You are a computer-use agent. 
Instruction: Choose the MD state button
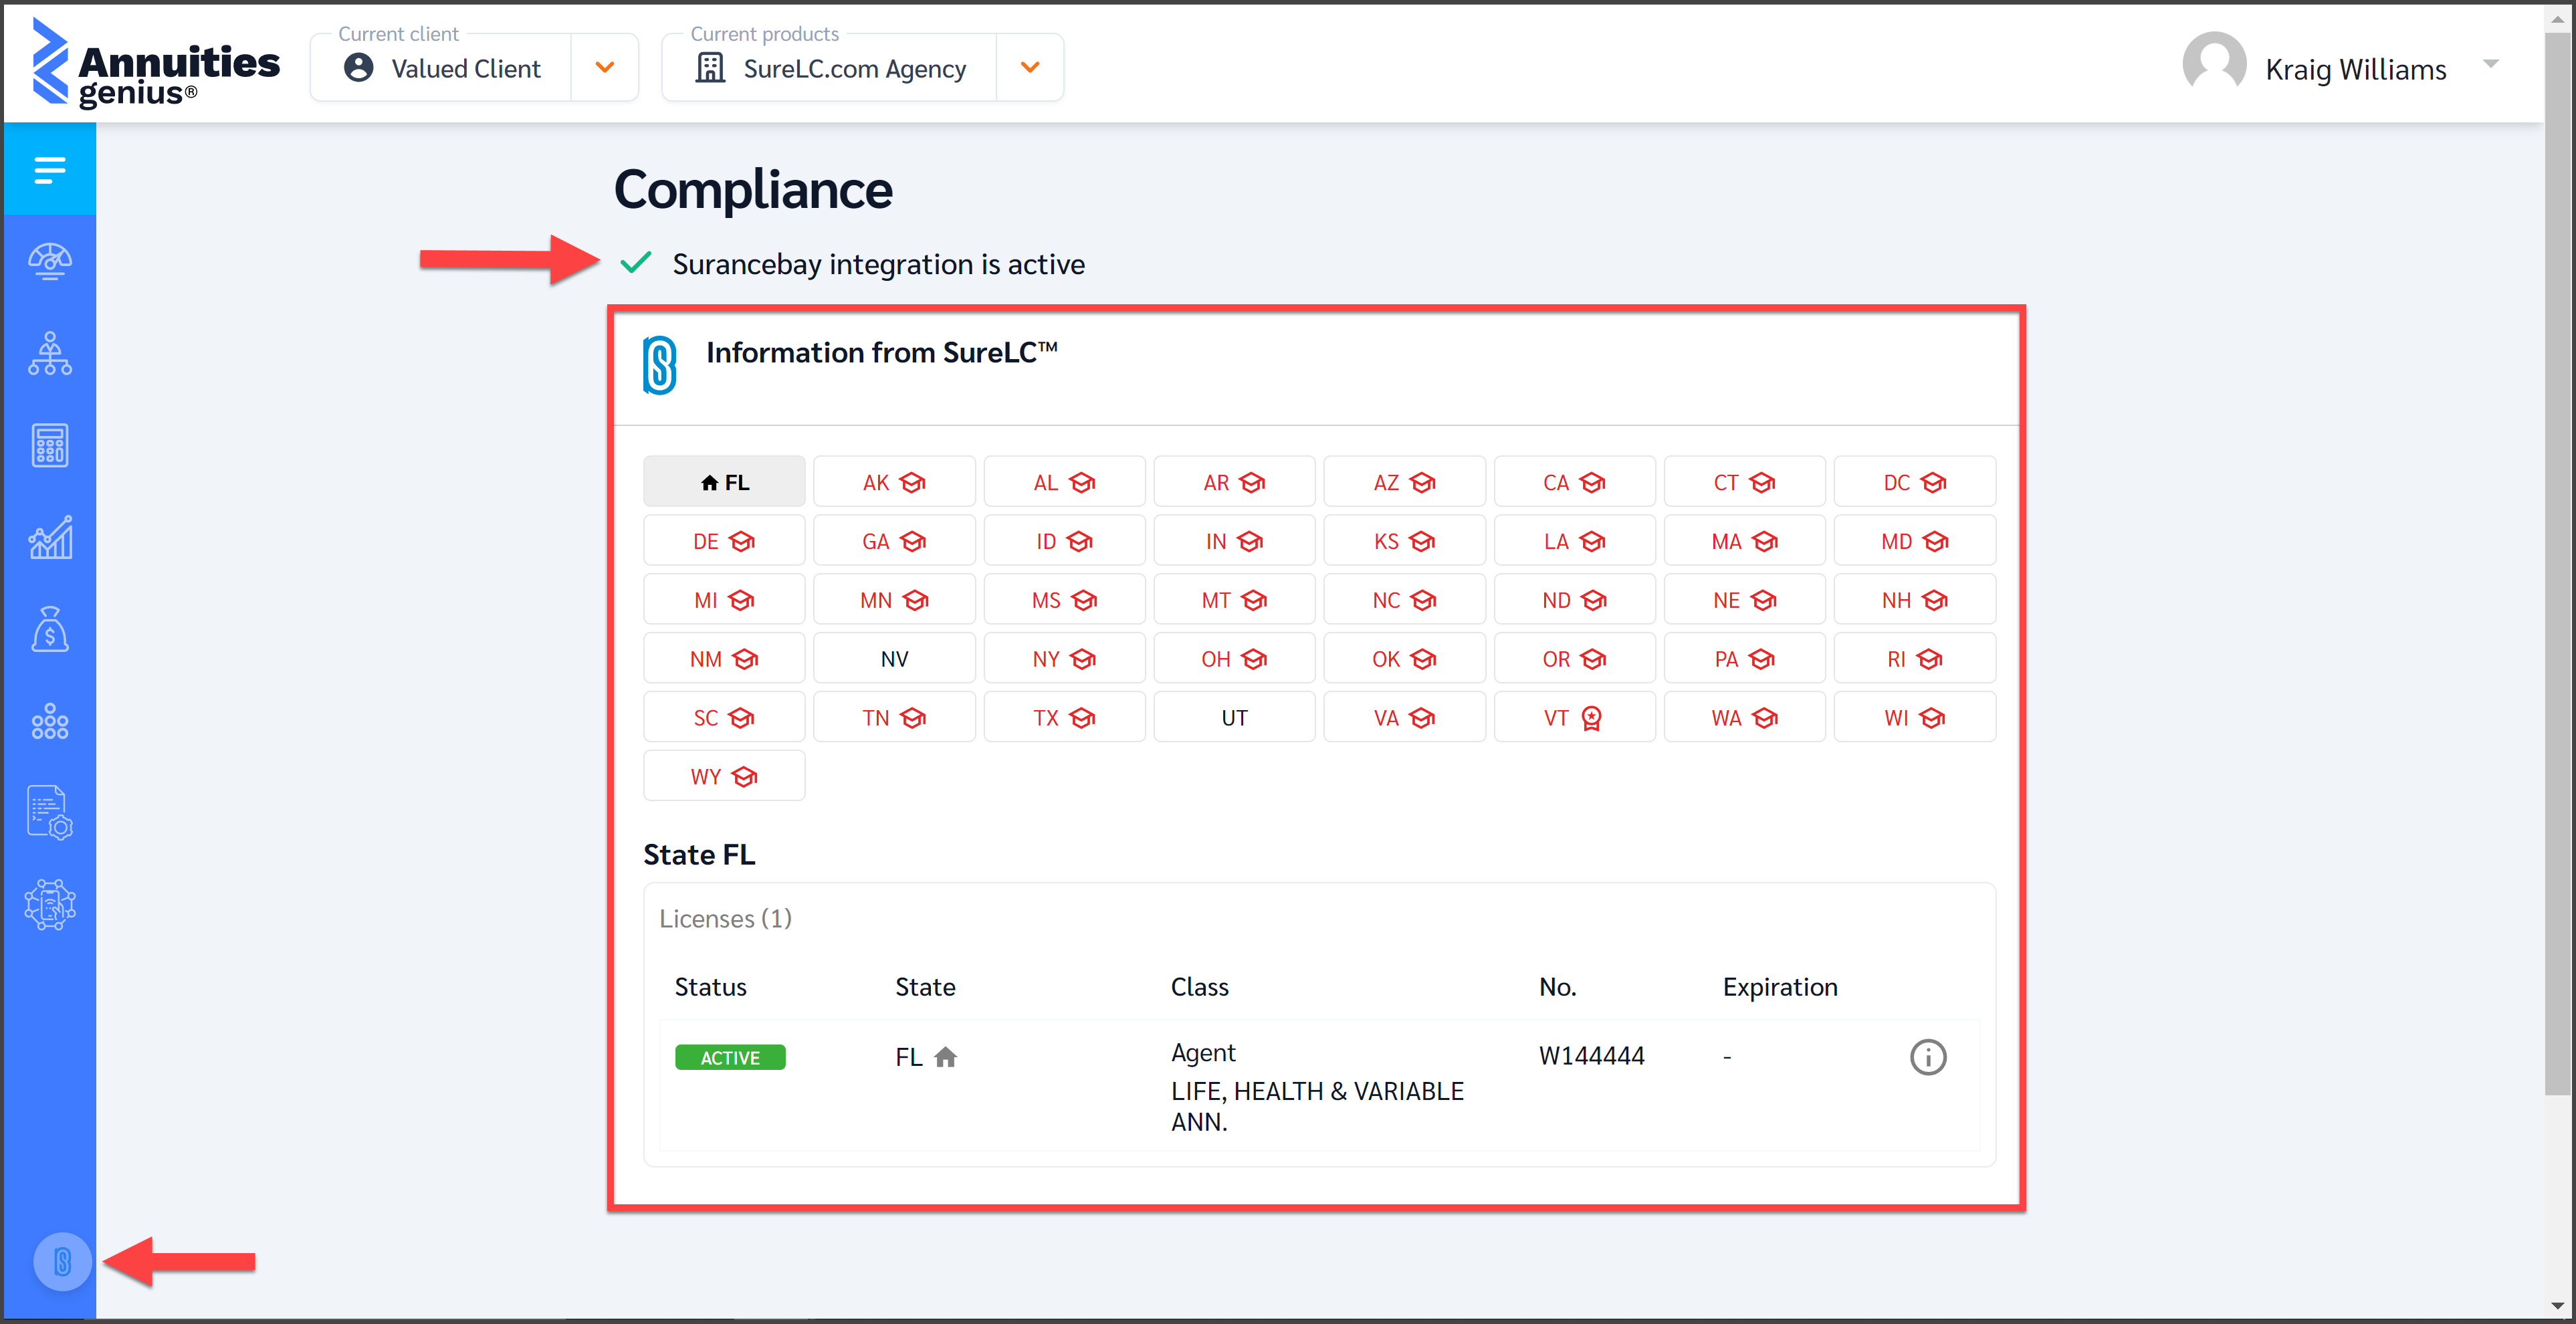[x=1914, y=541]
